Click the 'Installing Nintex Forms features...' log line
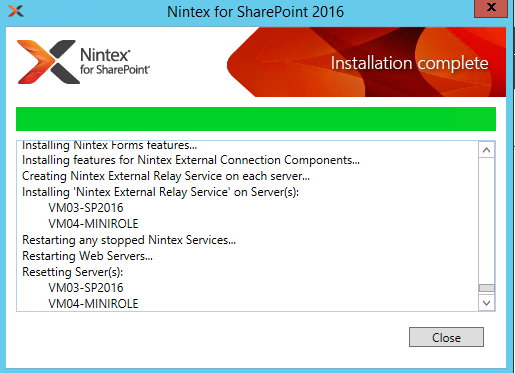515x373 pixels. [x=110, y=145]
